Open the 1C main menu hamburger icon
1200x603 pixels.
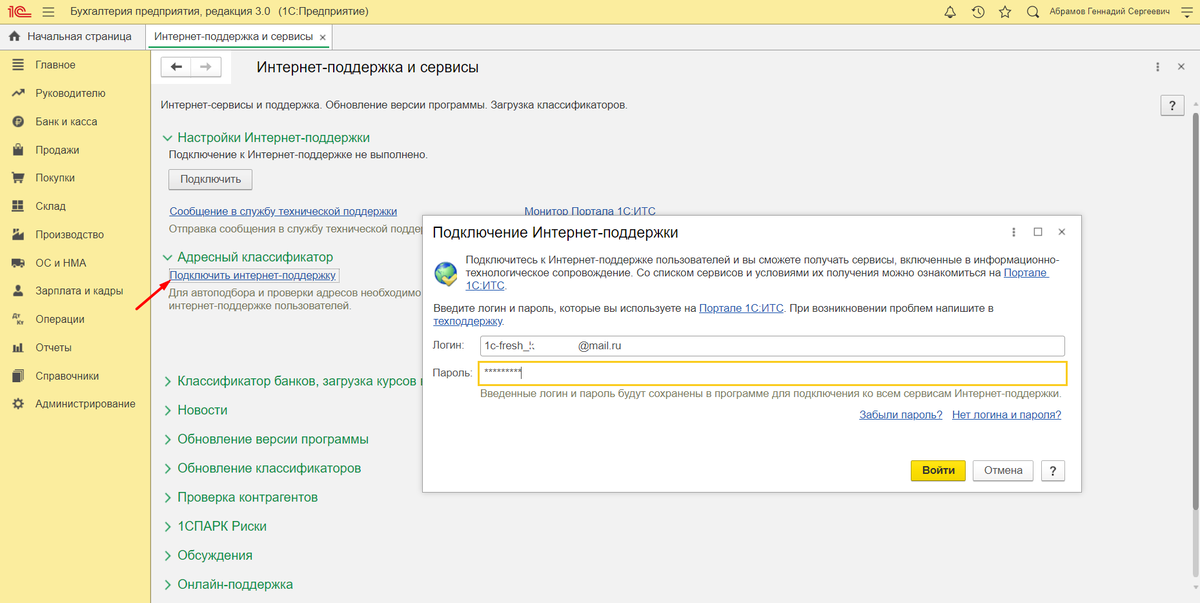coord(48,12)
